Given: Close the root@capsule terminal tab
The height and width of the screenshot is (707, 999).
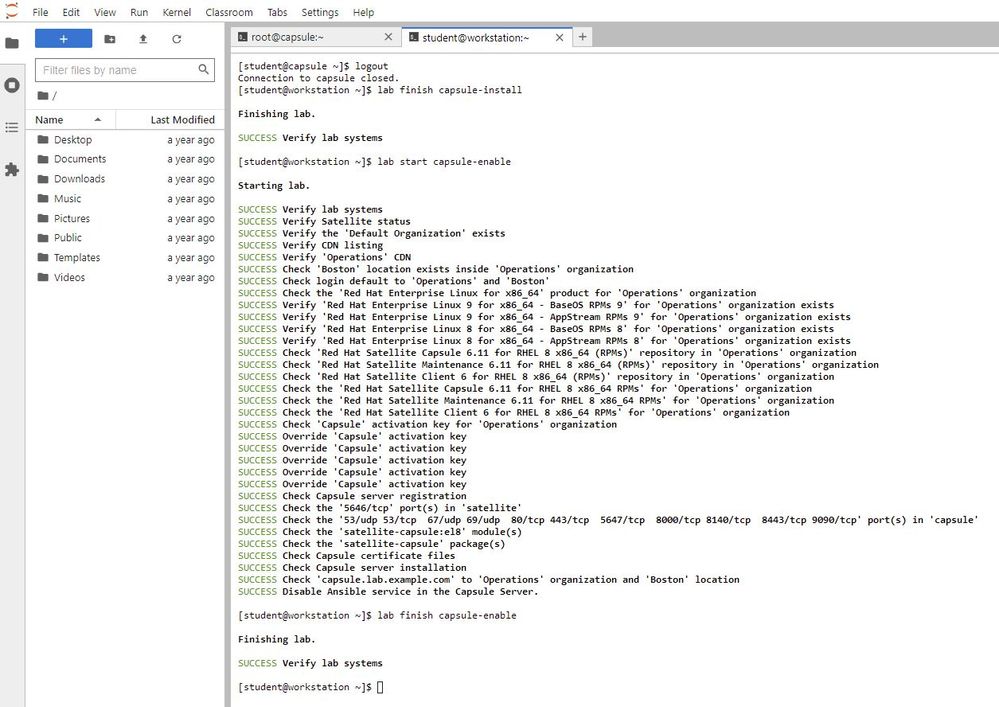Looking at the screenshot, I should 389,37.
